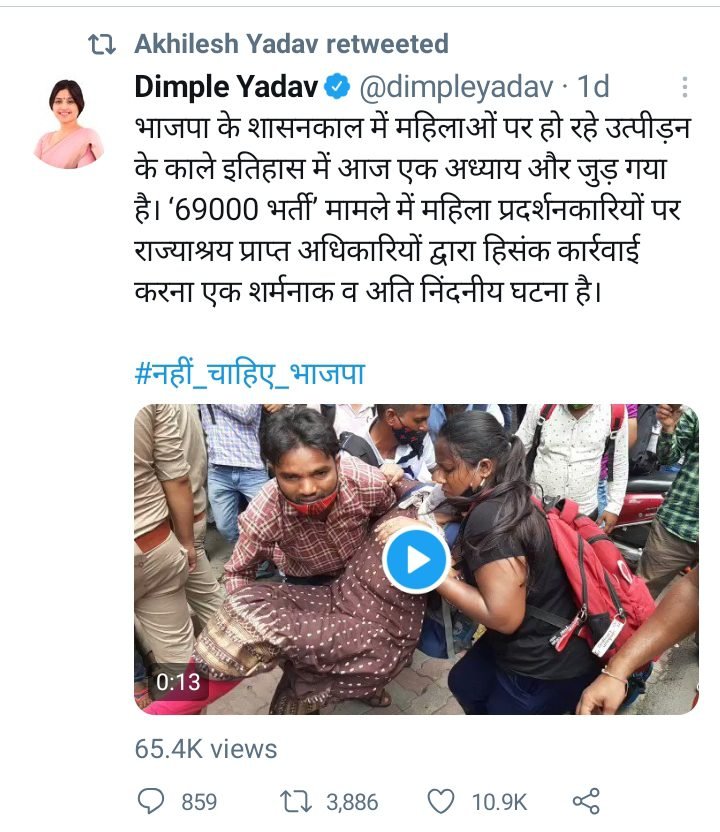Retweet using the arrows icon below the video
Image resolution: width=720 pixels, height=832 pixels.
click(x=296, y=801)
